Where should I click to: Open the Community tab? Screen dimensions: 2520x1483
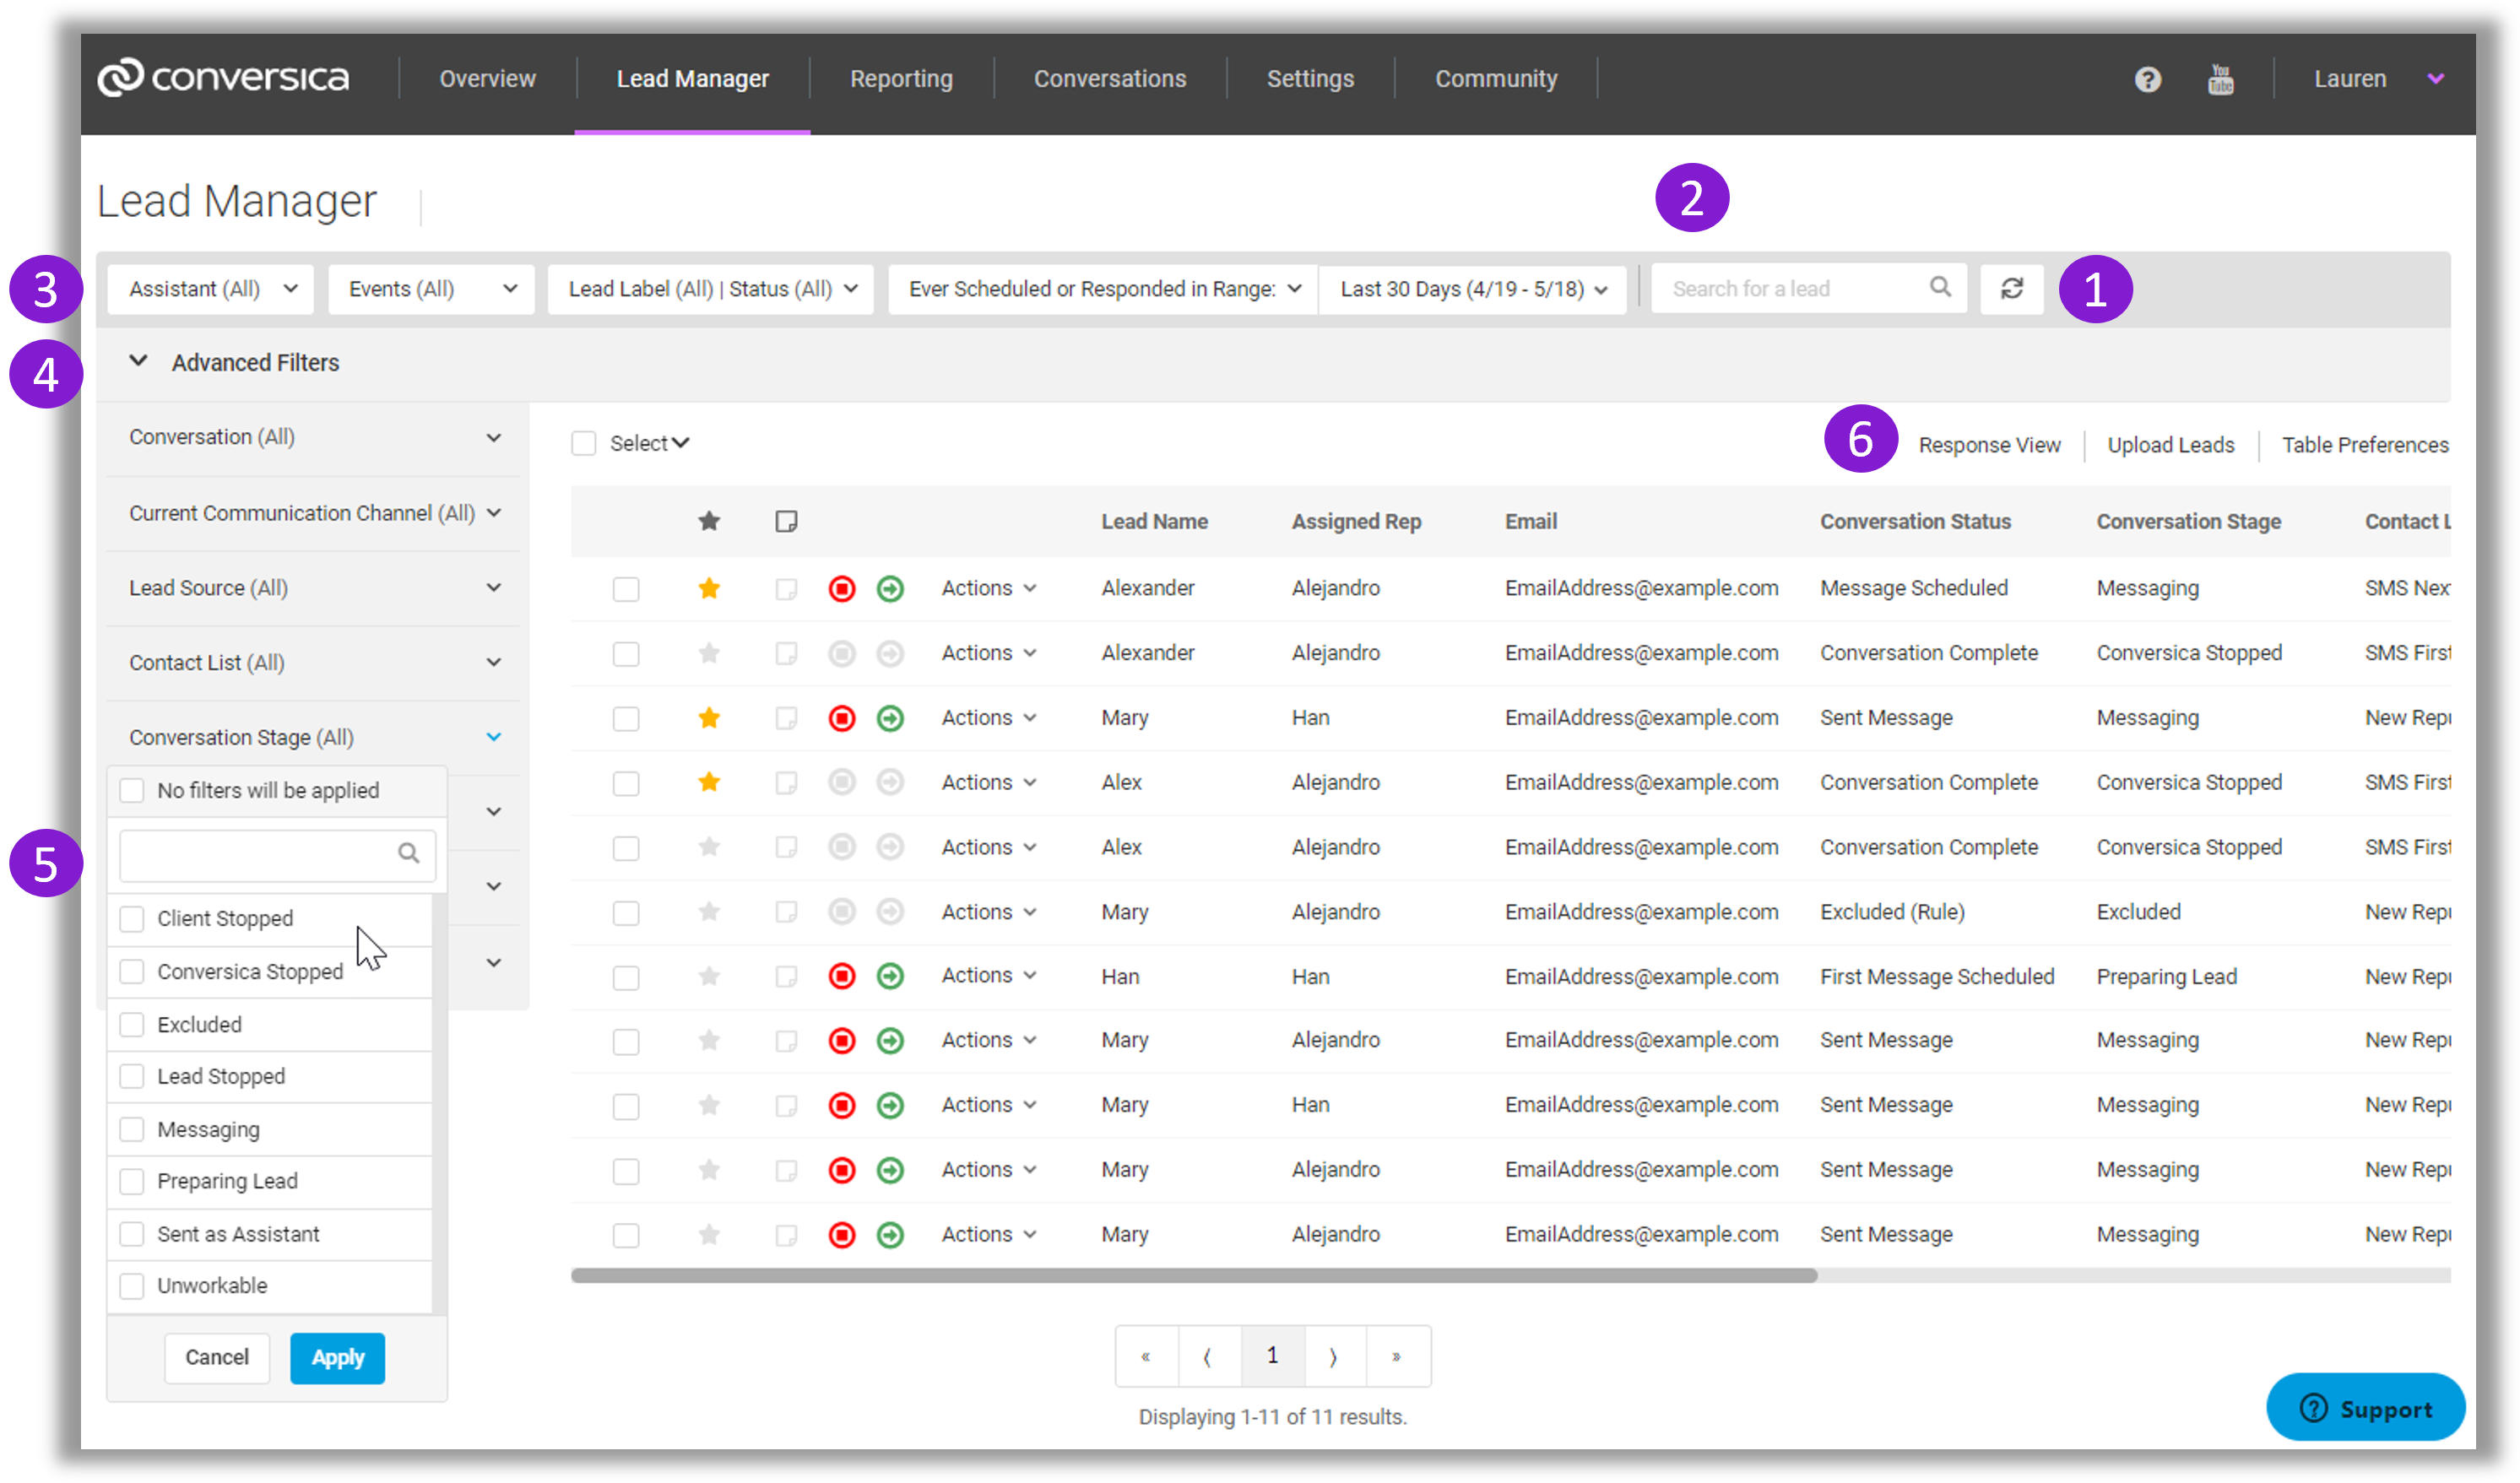(x=1496, y=79)
